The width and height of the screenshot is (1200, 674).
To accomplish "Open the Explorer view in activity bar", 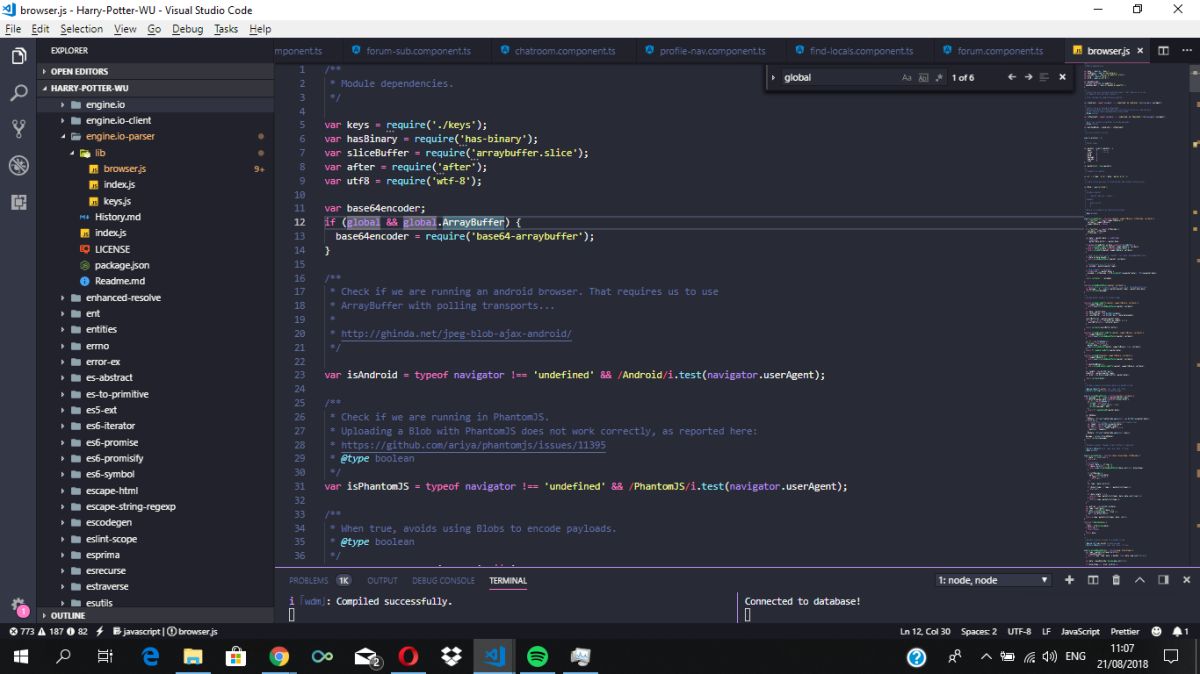I will pyautogui.click(x=18, y=56).
